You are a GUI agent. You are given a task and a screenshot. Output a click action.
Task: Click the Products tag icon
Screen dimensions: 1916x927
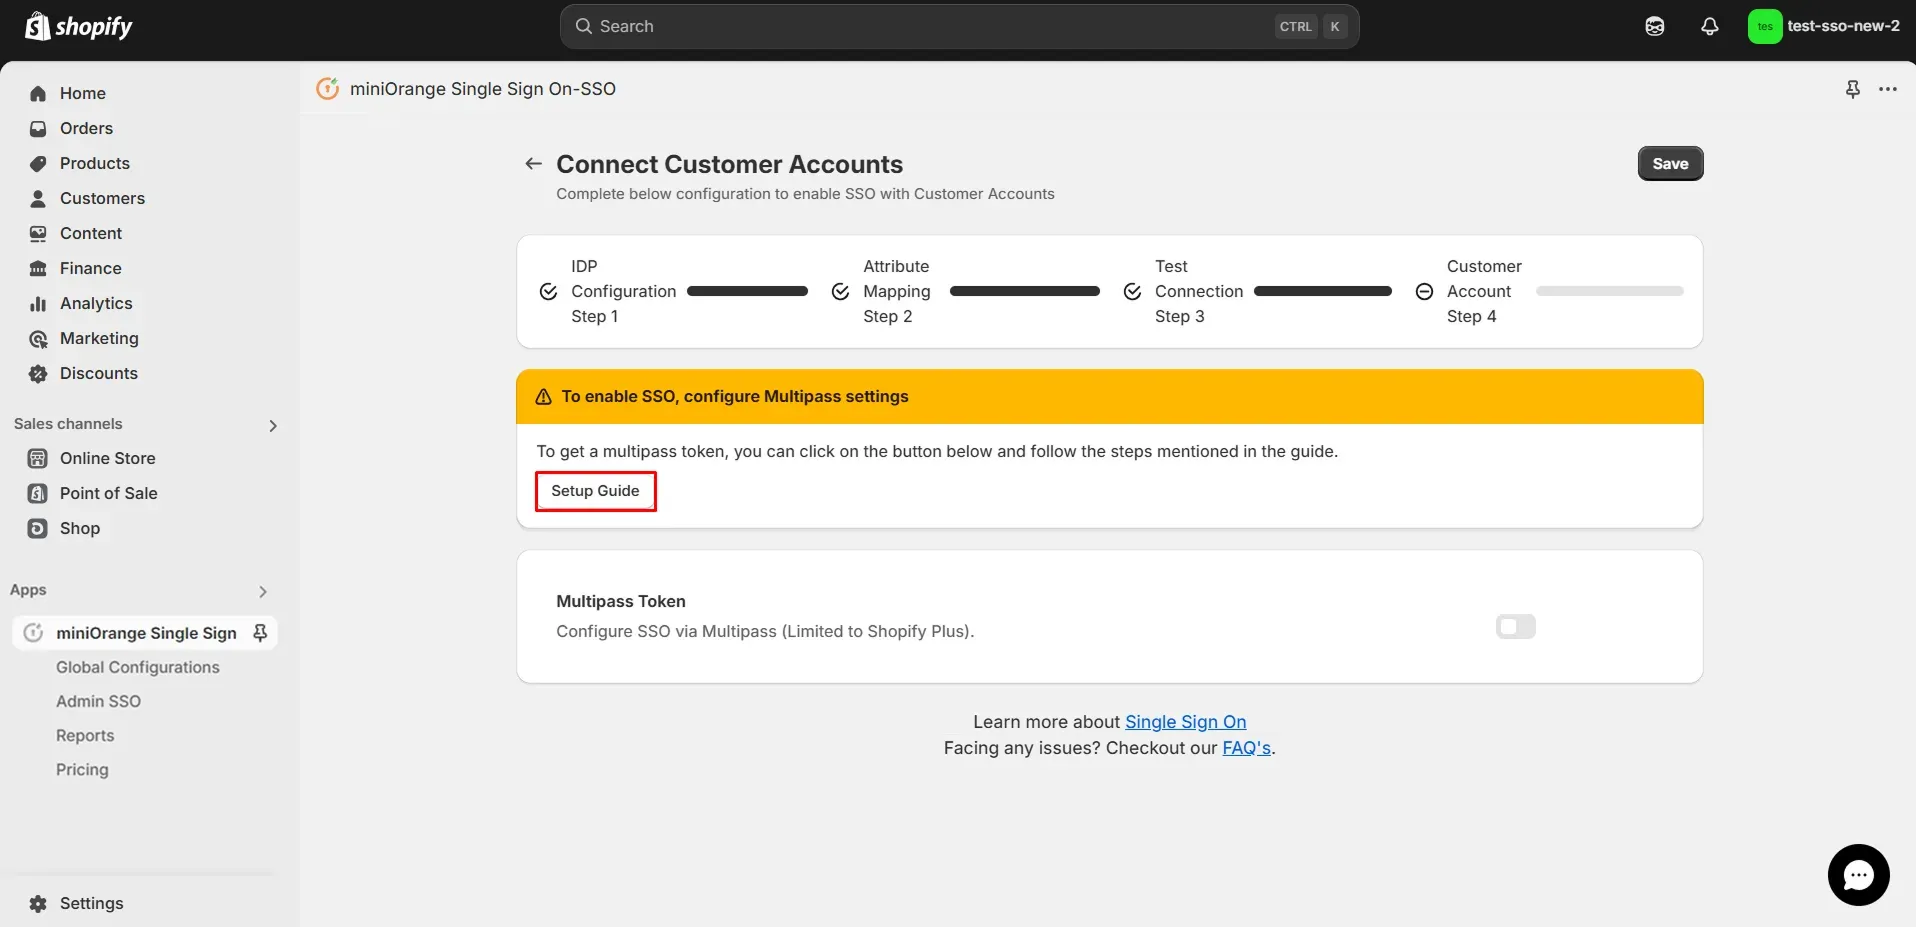(x=38, y=163)
